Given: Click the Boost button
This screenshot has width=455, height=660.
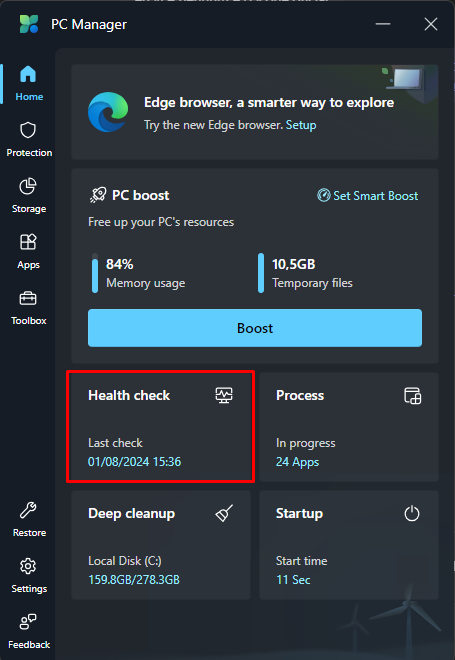Looking at the screenshot, I should point(255,328).
